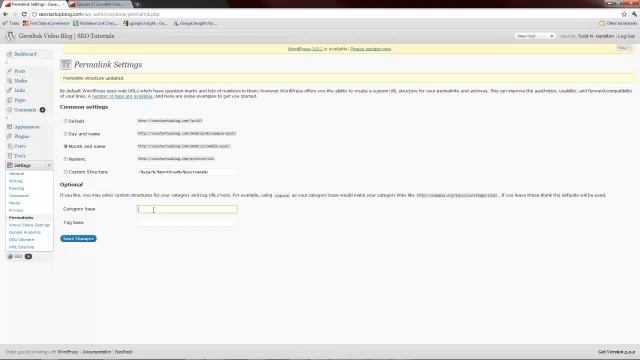The height and width of the screenshot is (360, 640).
Task: Click the SEO count badge
Action: pyautogui.click(x=28, y=256)
